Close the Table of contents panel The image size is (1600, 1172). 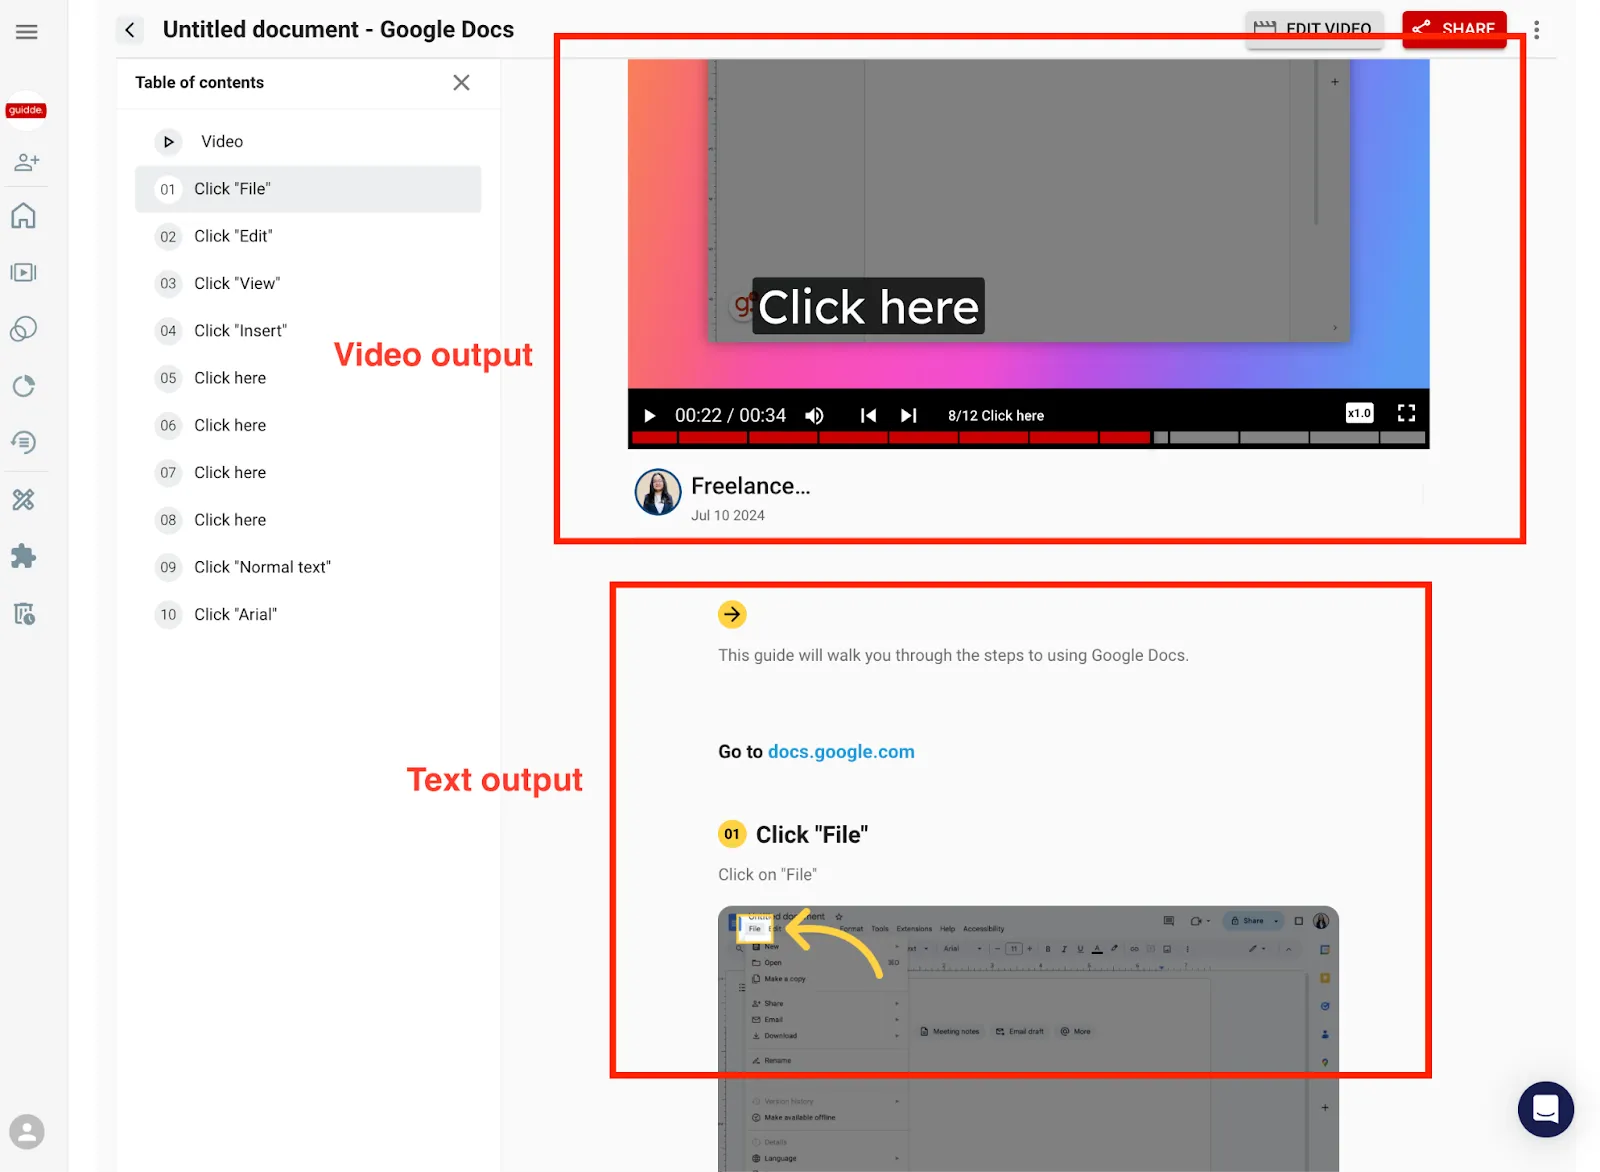tap(461, 83)
